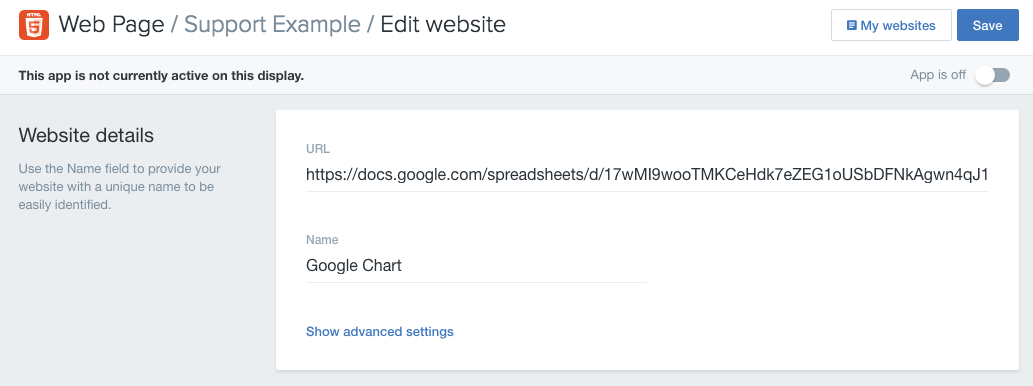The image size is (1033, 386).
Task: Click the Edit website page title
Action: (x=443, y=25)
